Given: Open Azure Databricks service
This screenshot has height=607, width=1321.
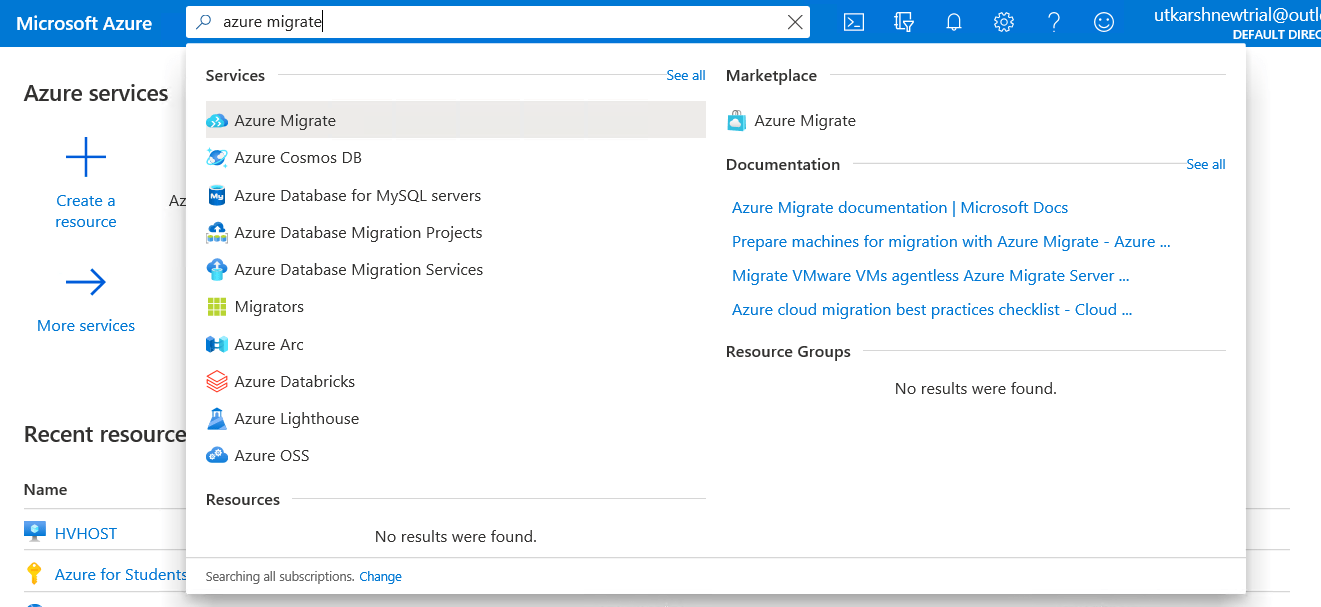Looking at the screenshot, I should pos(296,381).
